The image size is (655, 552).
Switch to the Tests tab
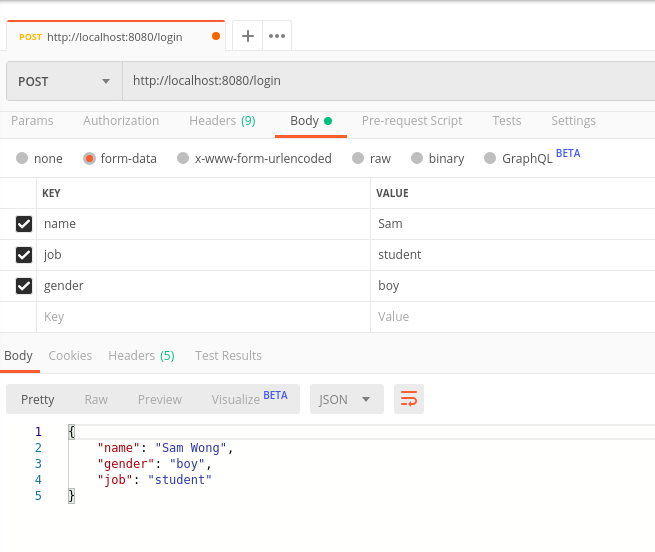click(507, 121)
